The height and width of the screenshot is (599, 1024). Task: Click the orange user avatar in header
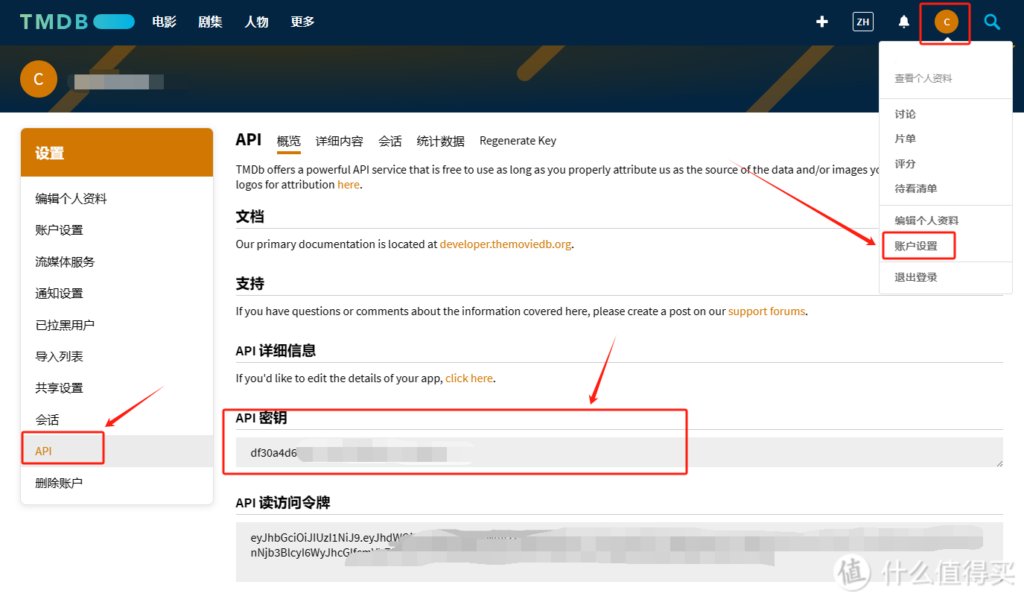click(946, 21)
